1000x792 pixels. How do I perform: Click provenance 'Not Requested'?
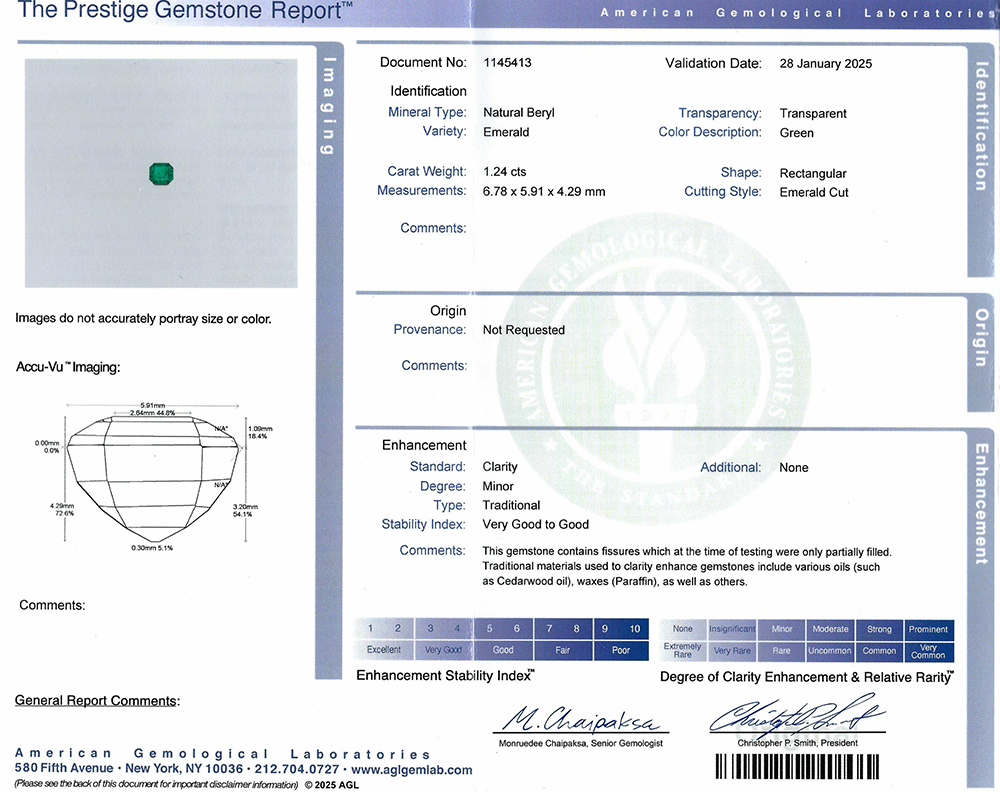[x=524, y=330]
